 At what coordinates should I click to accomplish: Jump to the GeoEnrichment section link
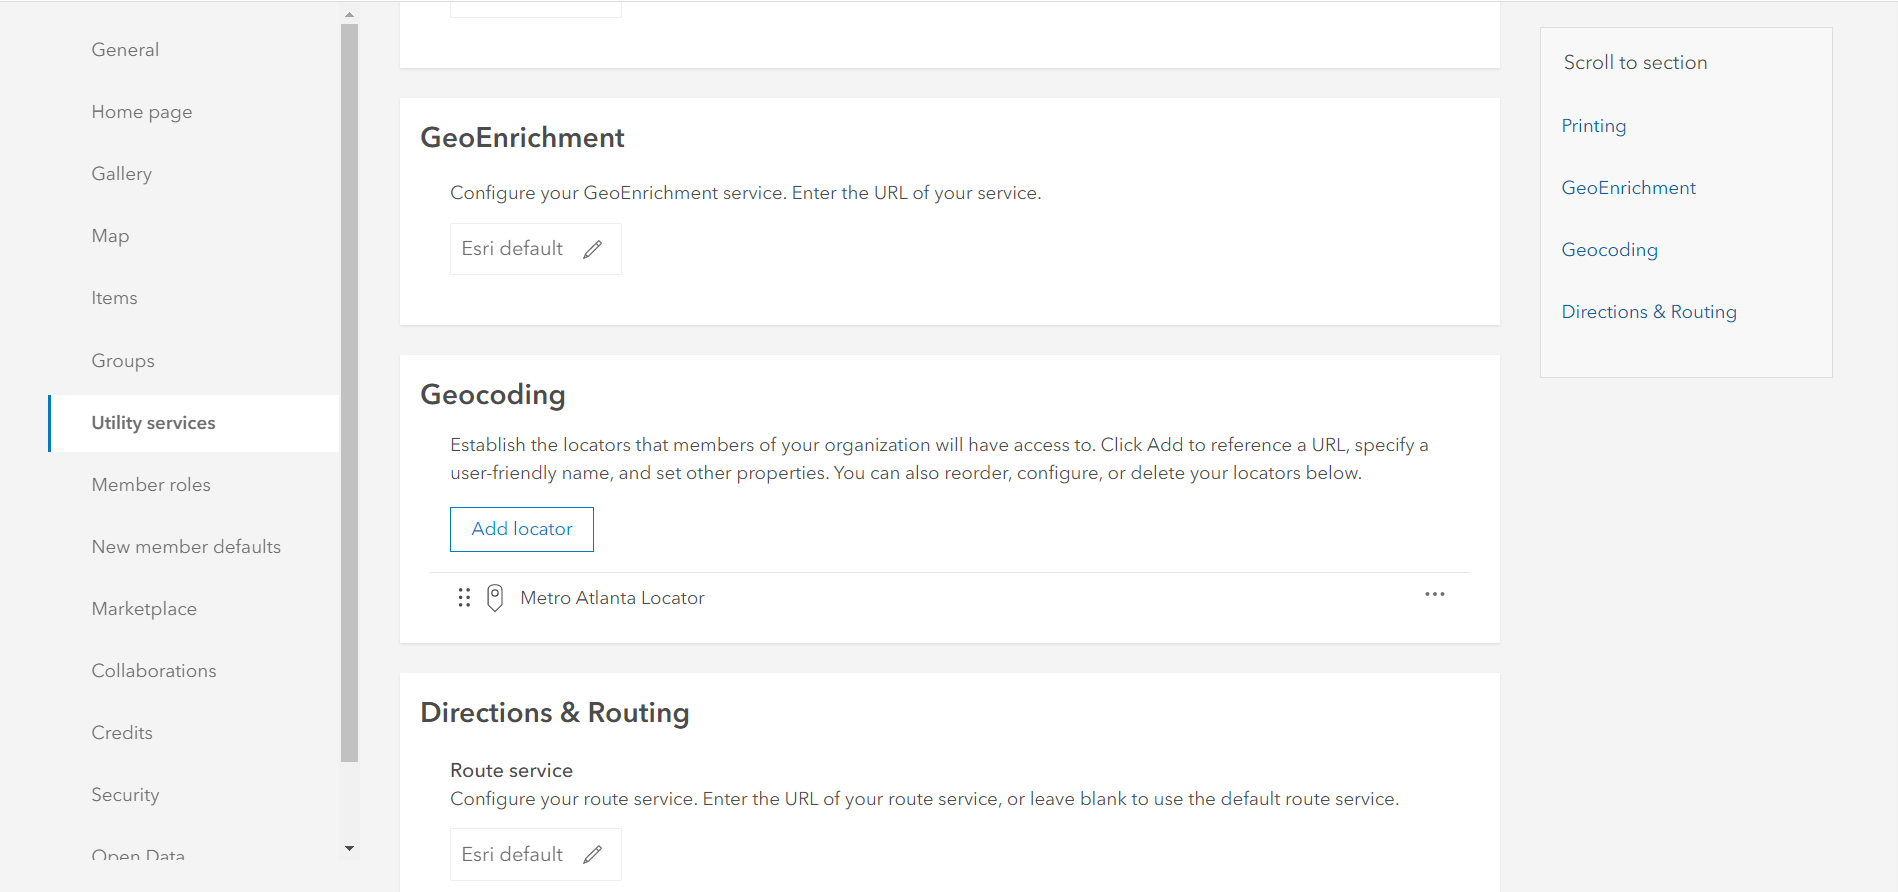[x=1628, y=188]
